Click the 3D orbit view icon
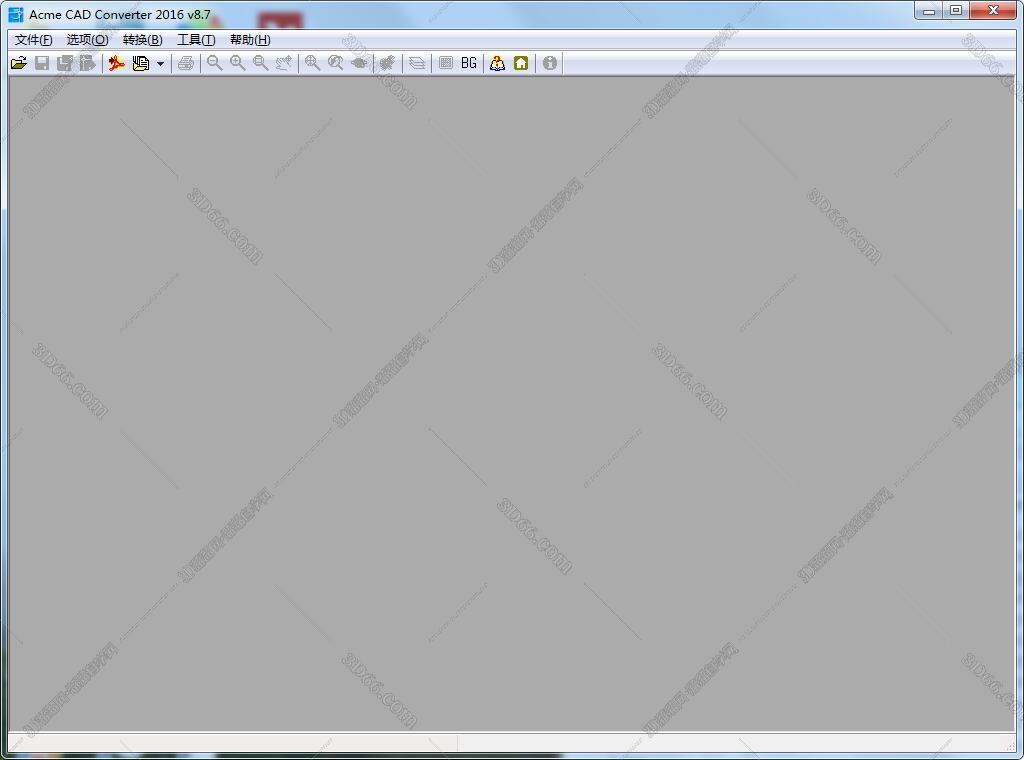This screenshot has height=760, width=1024. [359, 63]
